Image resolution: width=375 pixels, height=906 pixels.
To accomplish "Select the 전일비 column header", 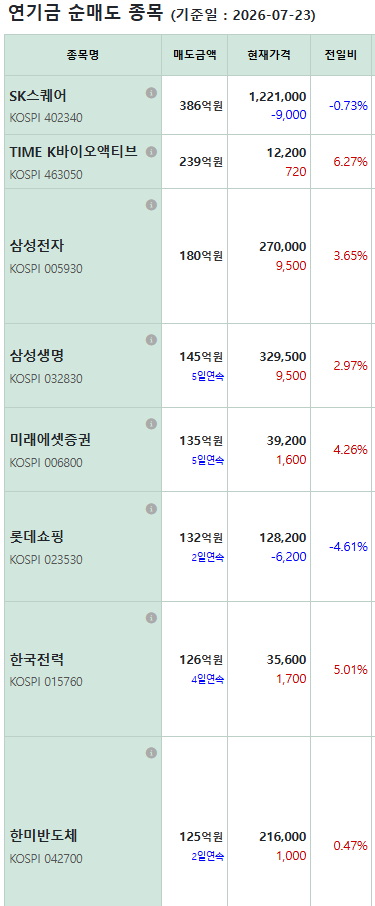I will click(x=341, y=55).
